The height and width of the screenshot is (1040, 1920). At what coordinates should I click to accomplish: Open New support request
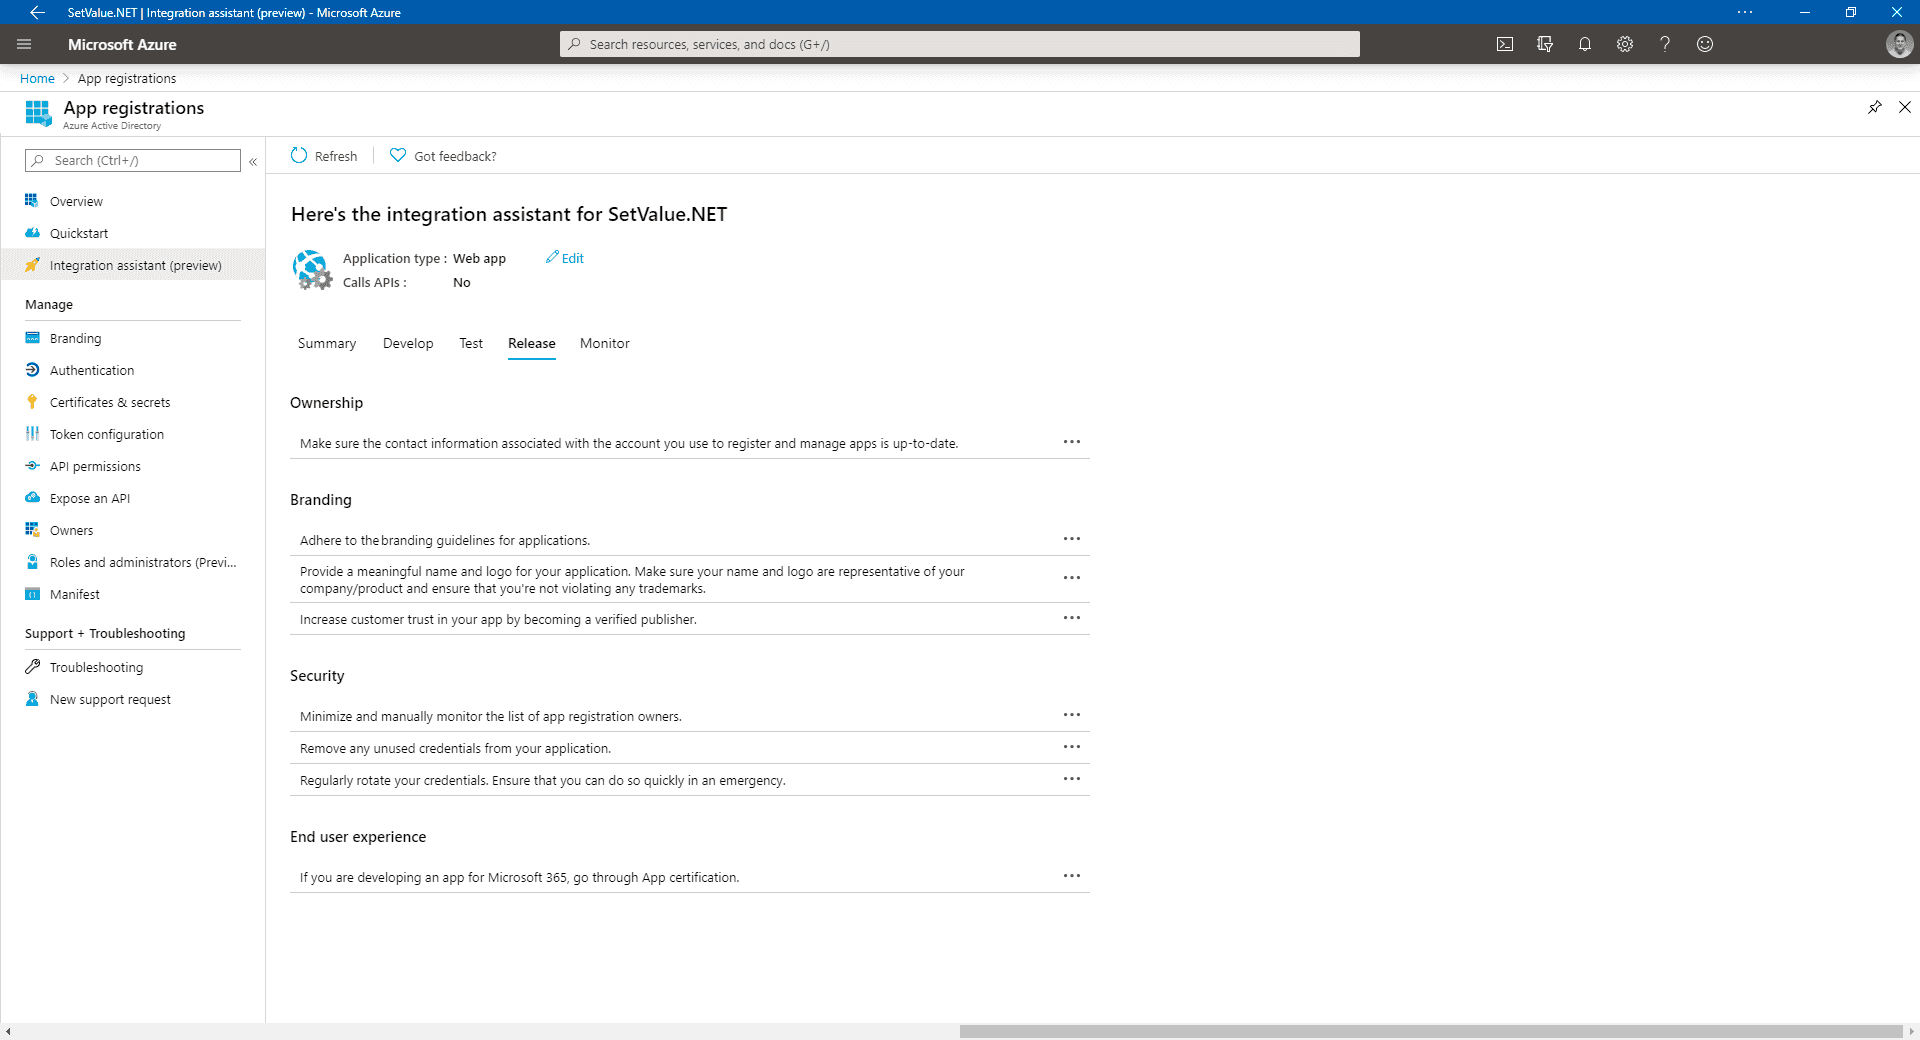click(x=110, y=699)
